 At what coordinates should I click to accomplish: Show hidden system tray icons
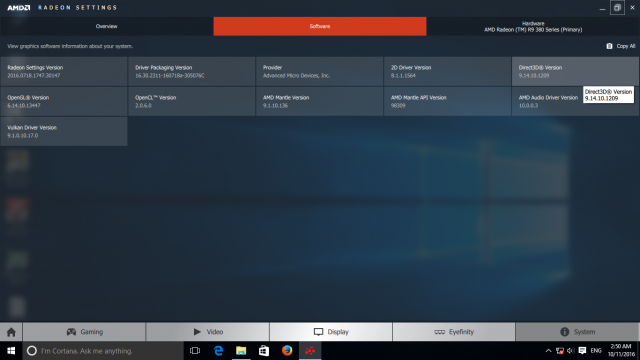click(x=549, y=351)
